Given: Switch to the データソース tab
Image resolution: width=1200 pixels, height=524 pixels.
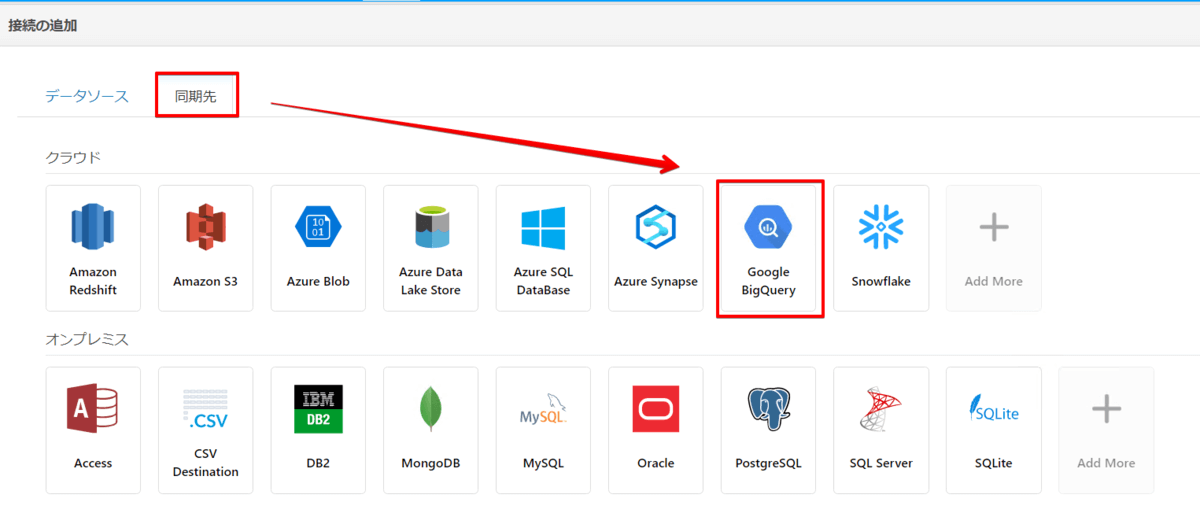Looking at the screenshot, I should pyautogui.click(x=87, y=97).
